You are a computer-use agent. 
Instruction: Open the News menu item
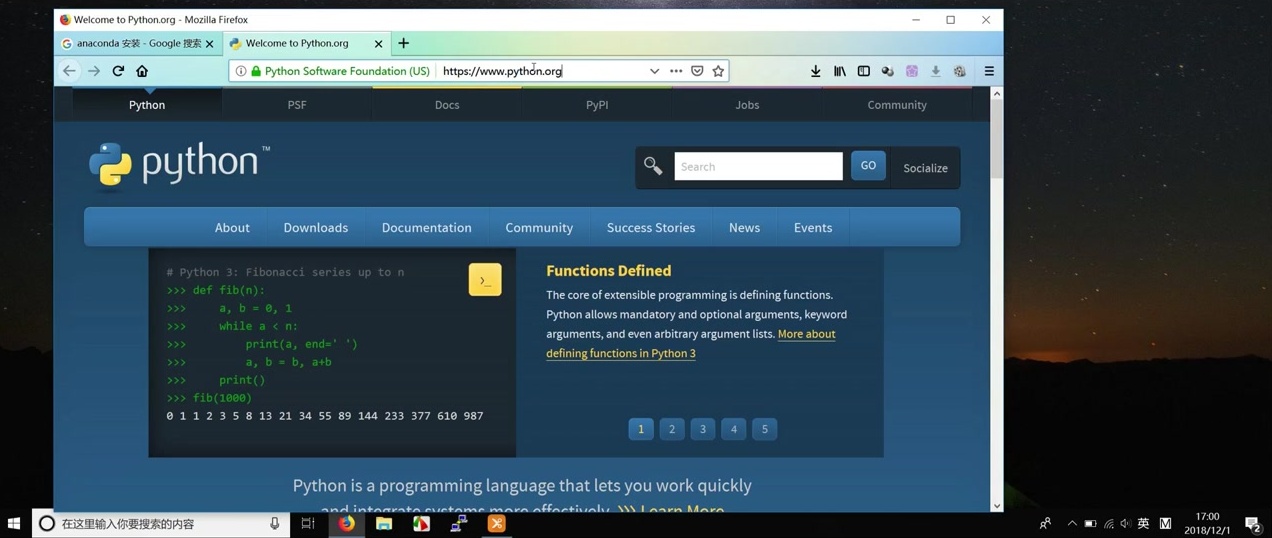coord(744,228)
